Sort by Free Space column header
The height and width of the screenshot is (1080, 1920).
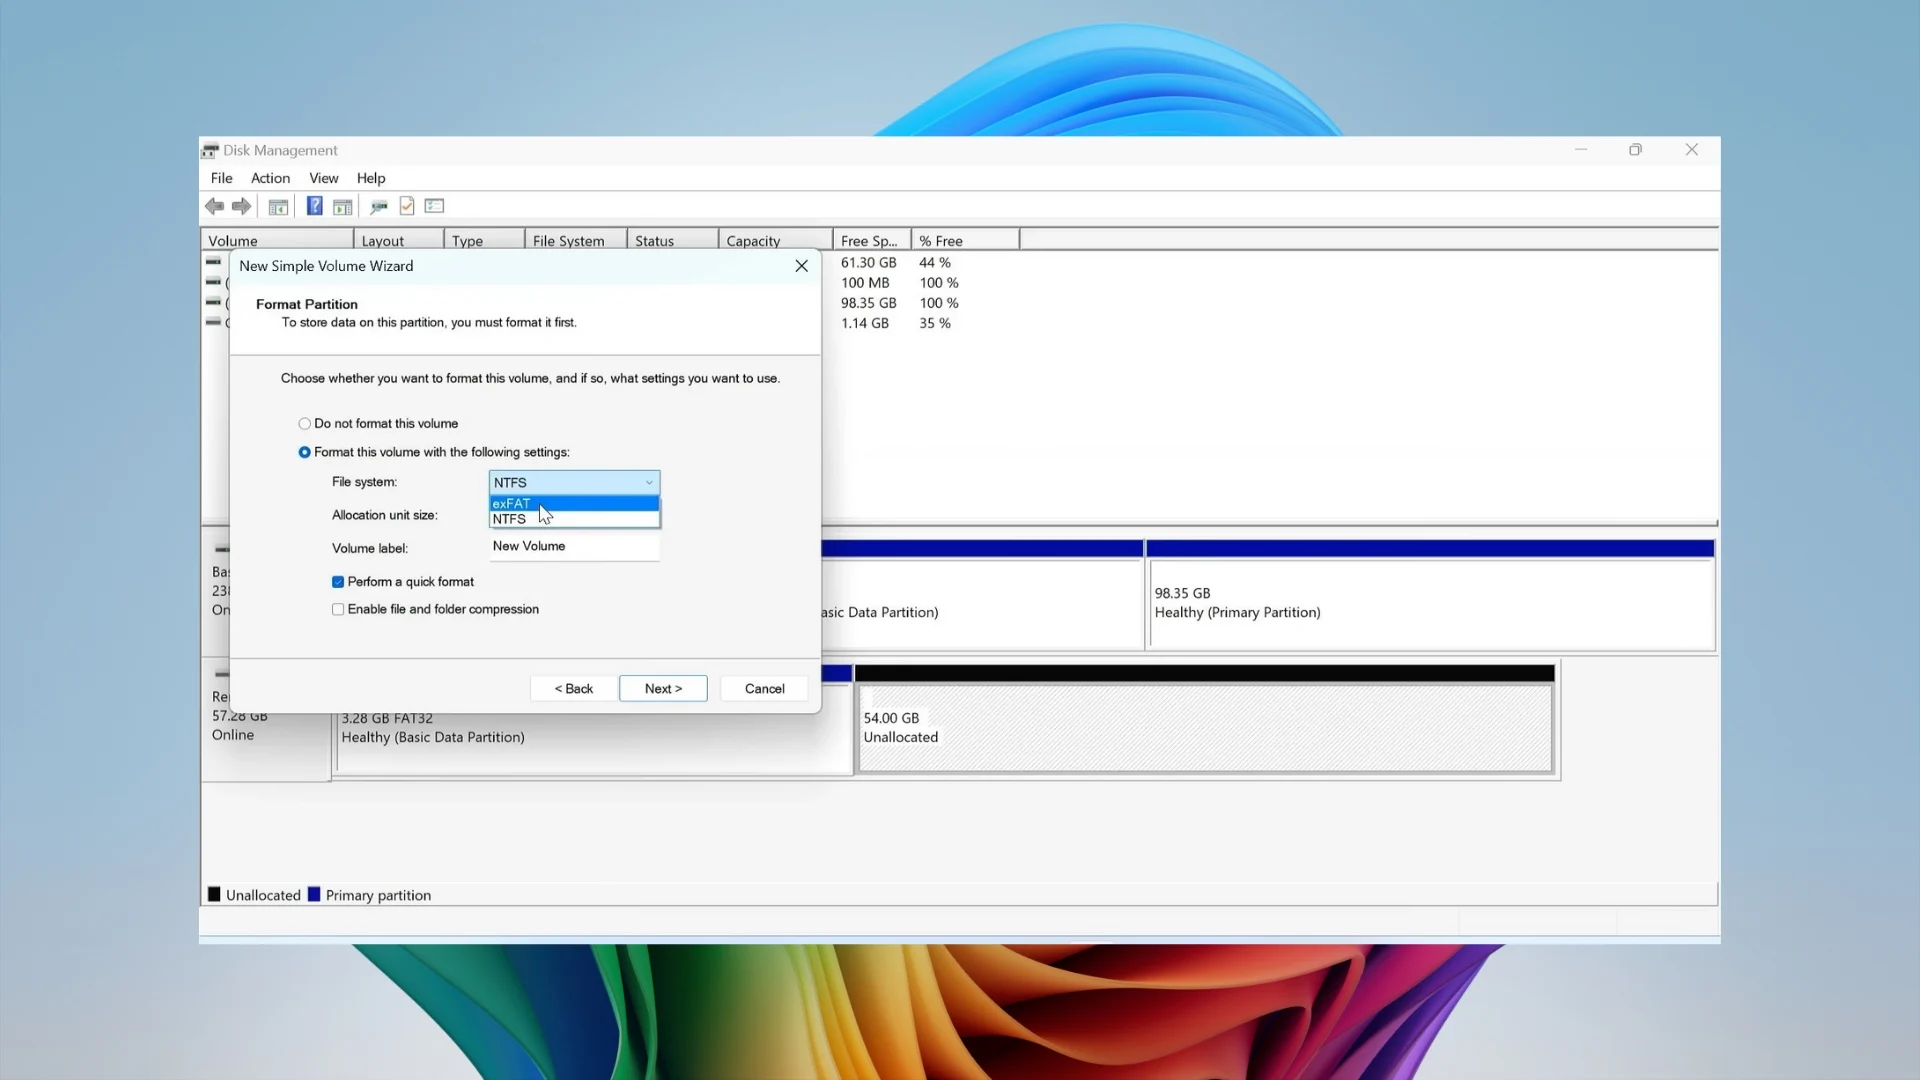[x=872, y=240]
